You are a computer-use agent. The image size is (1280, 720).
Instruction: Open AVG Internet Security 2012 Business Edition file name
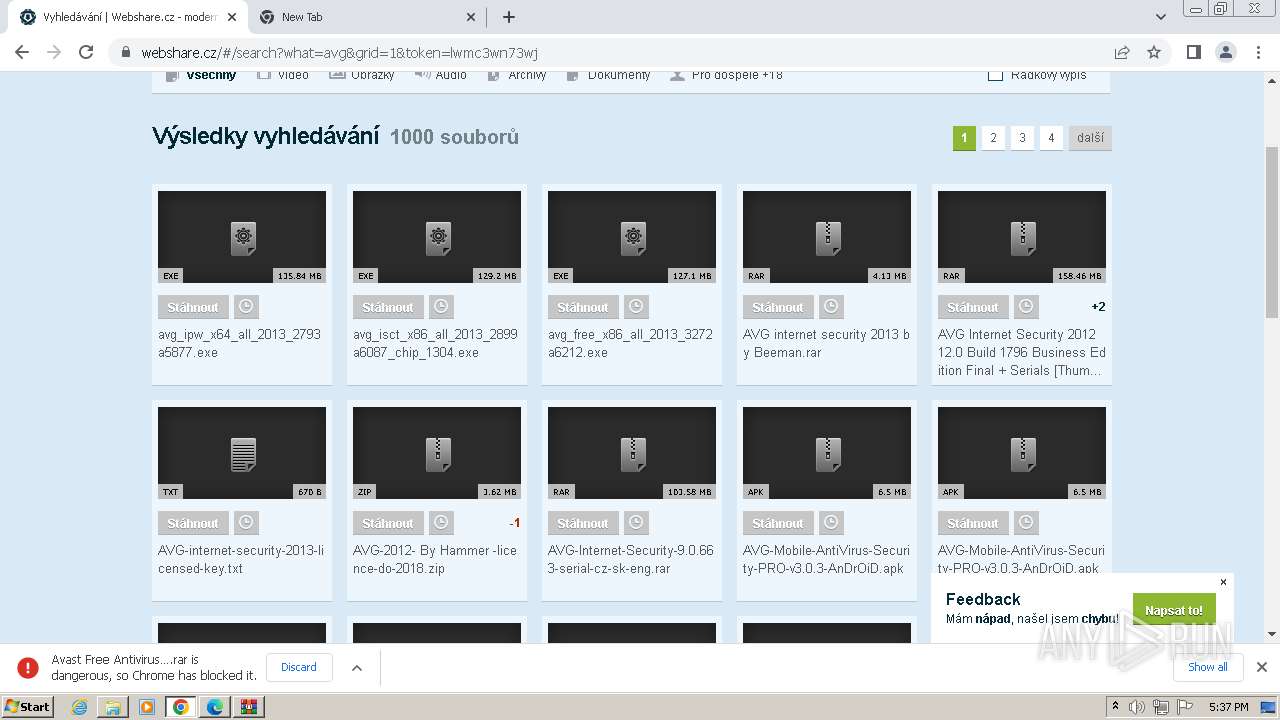(1022, 352)
